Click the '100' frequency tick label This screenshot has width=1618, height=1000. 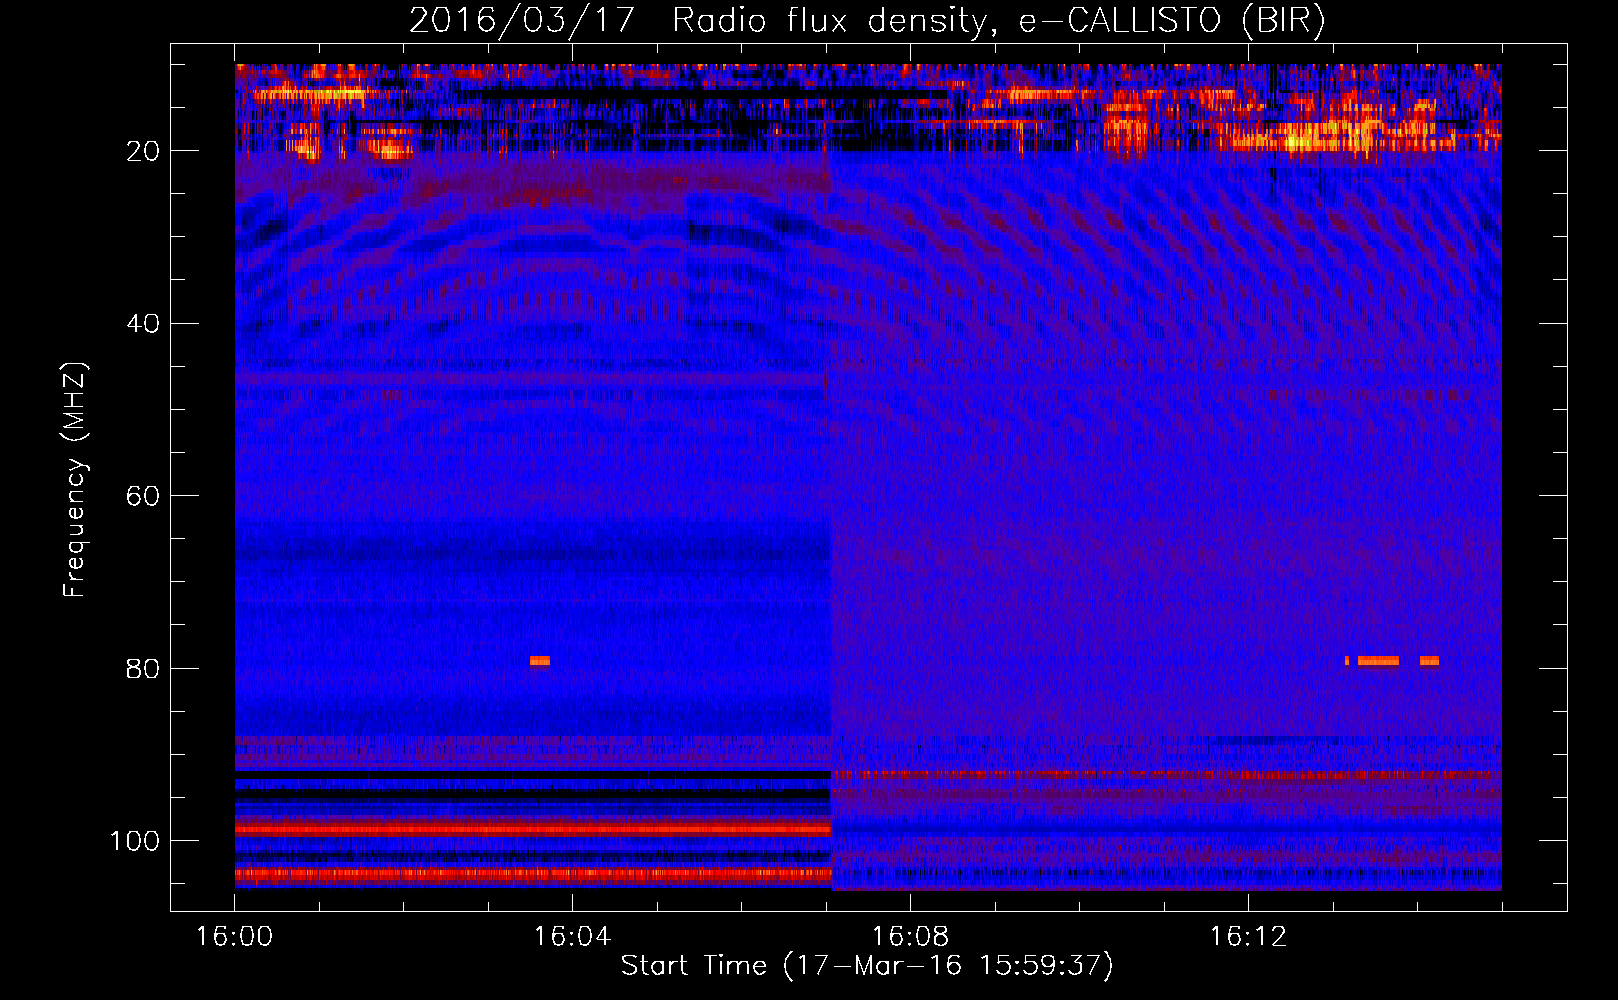tap(135, 841)
